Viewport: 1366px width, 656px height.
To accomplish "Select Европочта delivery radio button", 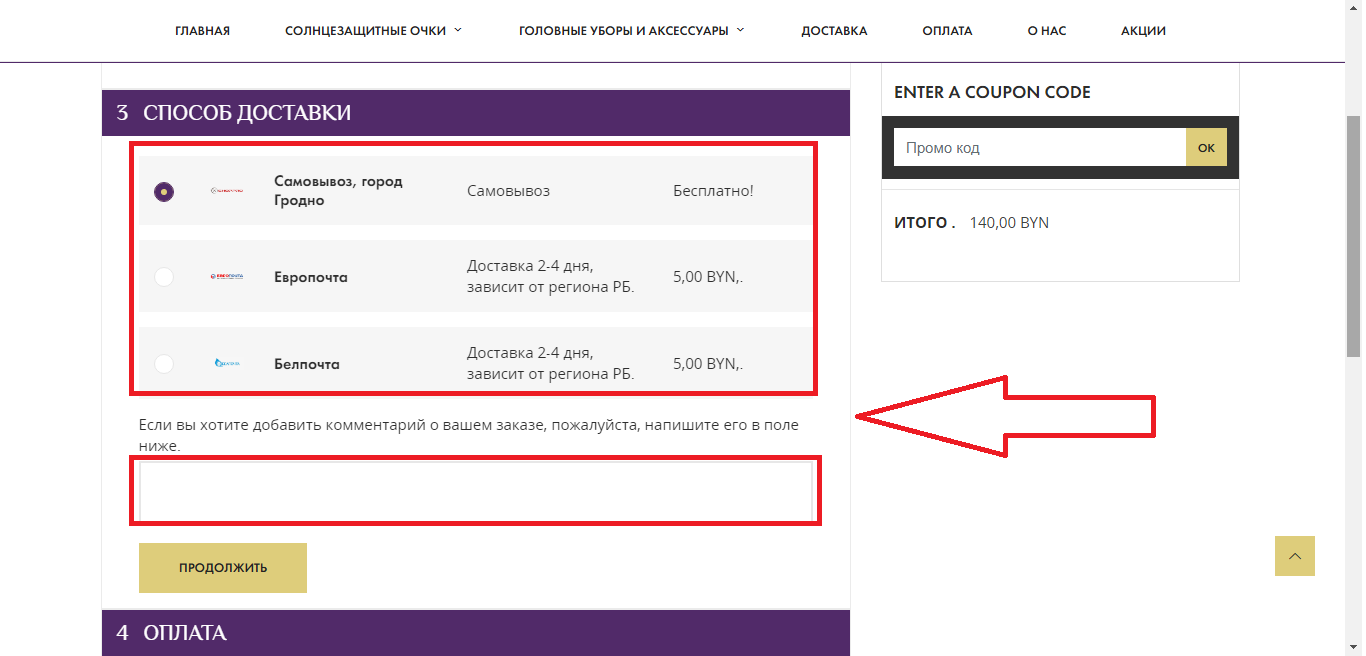I will tap(164, 277).
